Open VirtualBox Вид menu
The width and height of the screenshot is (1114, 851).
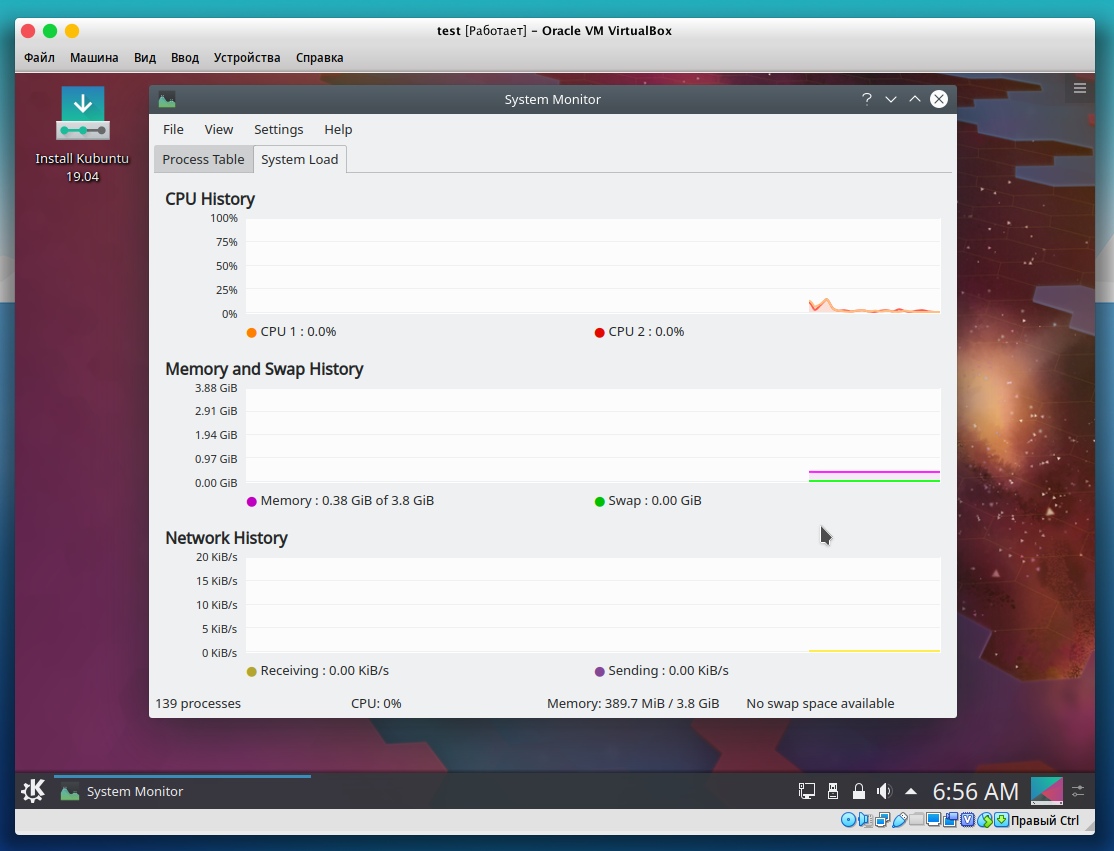tap(145, 58)
